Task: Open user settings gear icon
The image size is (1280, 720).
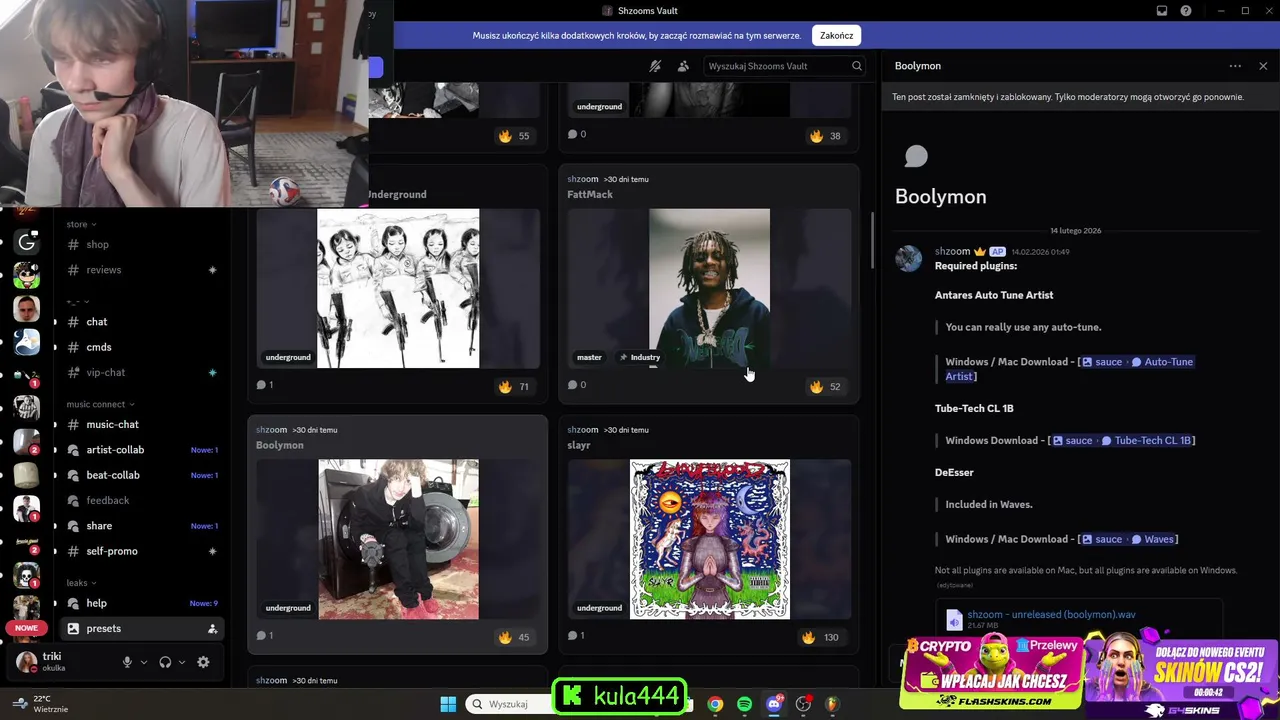Action: pyautogui.click(x=203, y=662)
